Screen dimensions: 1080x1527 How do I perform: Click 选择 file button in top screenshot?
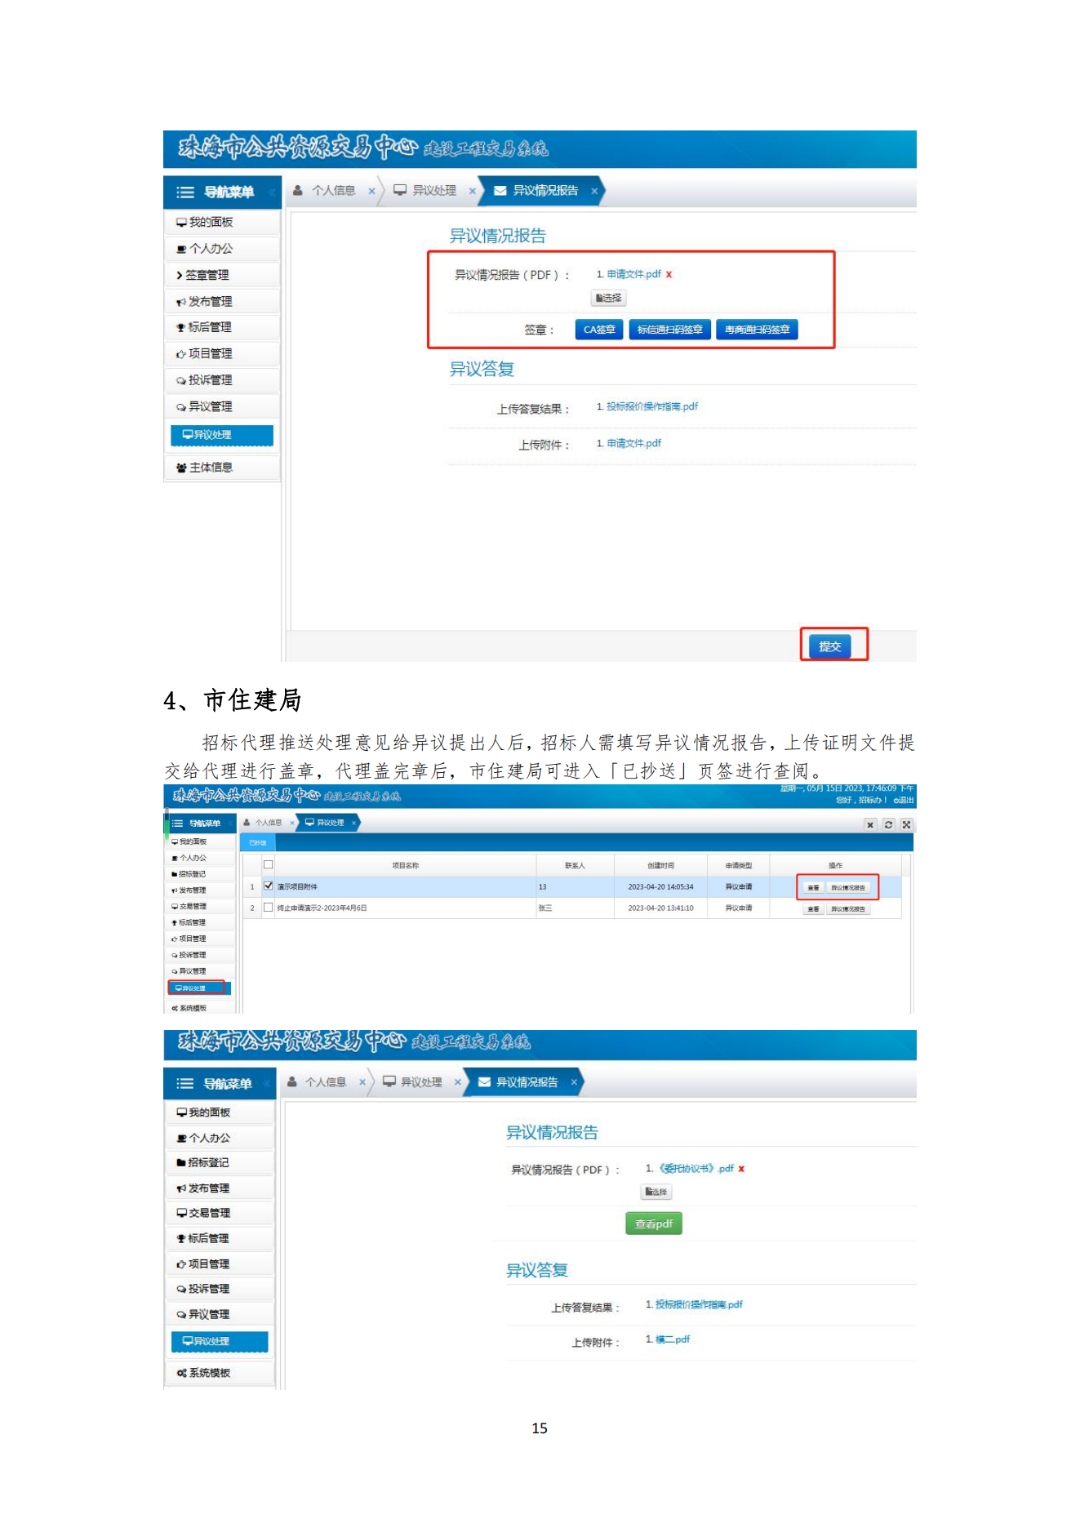click(x=609, y=298)
